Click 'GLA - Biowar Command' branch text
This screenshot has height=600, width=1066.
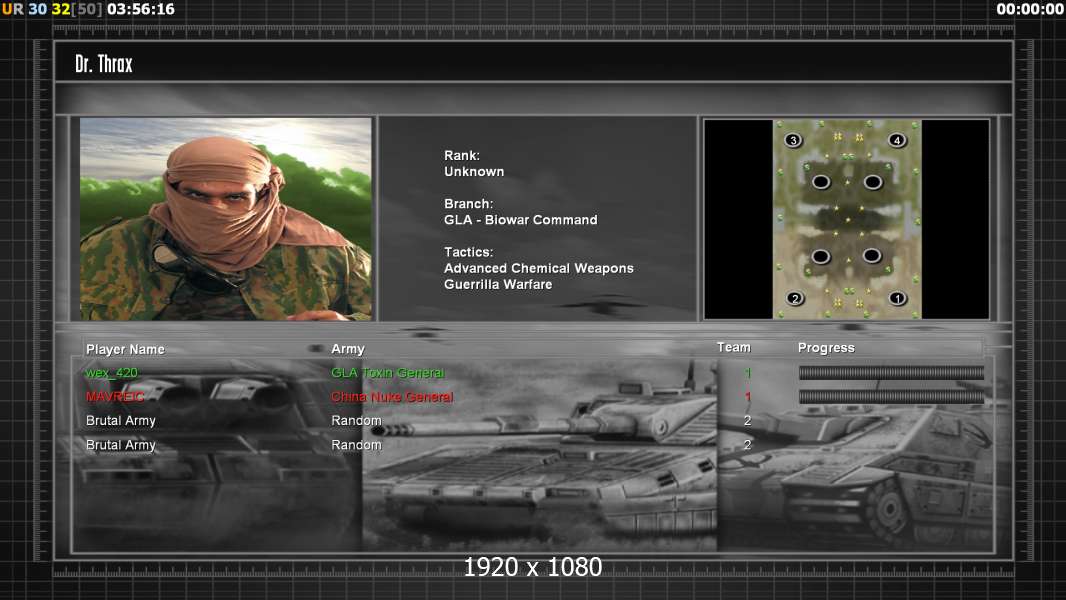521,220
